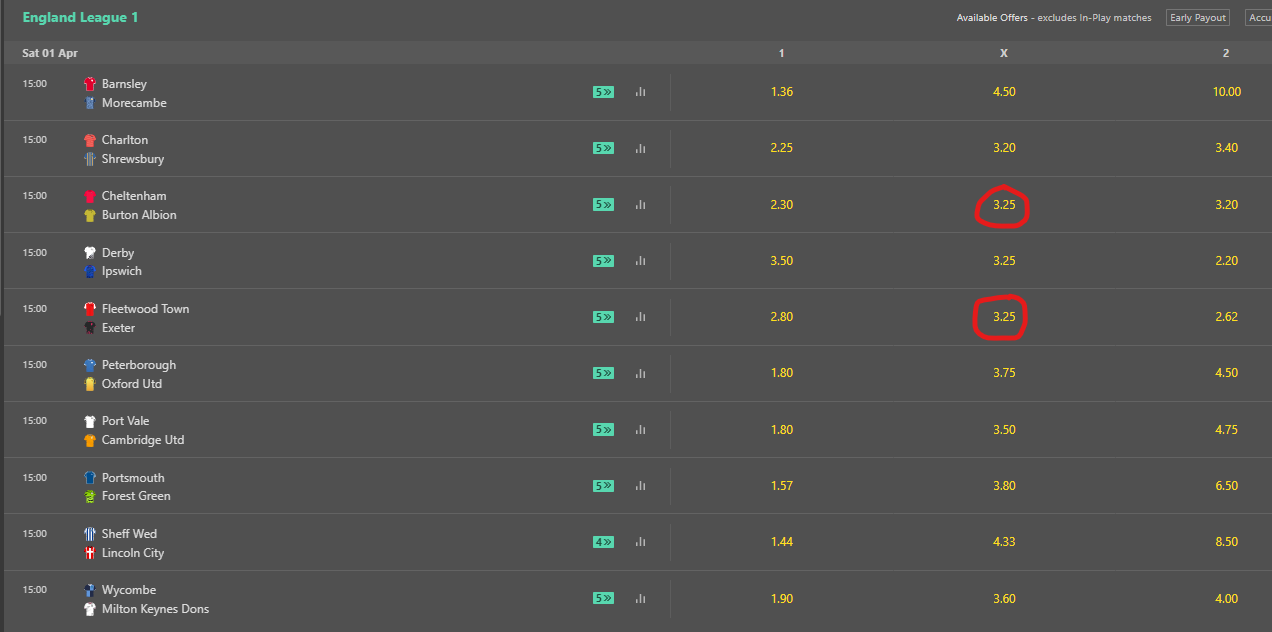1272x632 pixels.
Task: Open stats chart icon for Portsmouth v Forest Green
Action: pos(640,486)
